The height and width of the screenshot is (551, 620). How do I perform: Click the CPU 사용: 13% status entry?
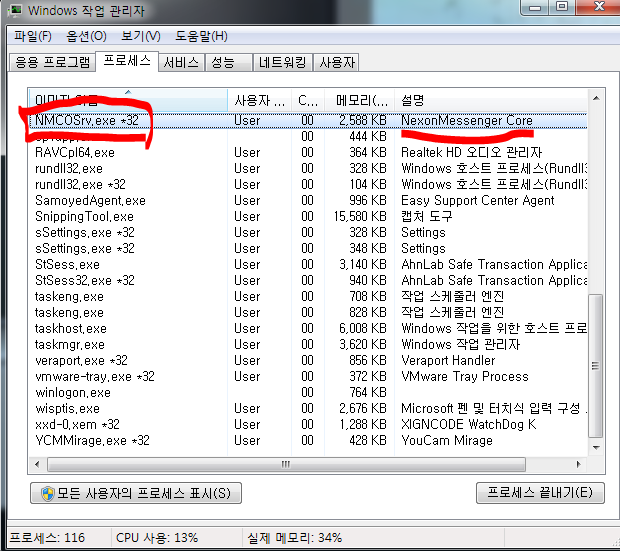[157, 538]
